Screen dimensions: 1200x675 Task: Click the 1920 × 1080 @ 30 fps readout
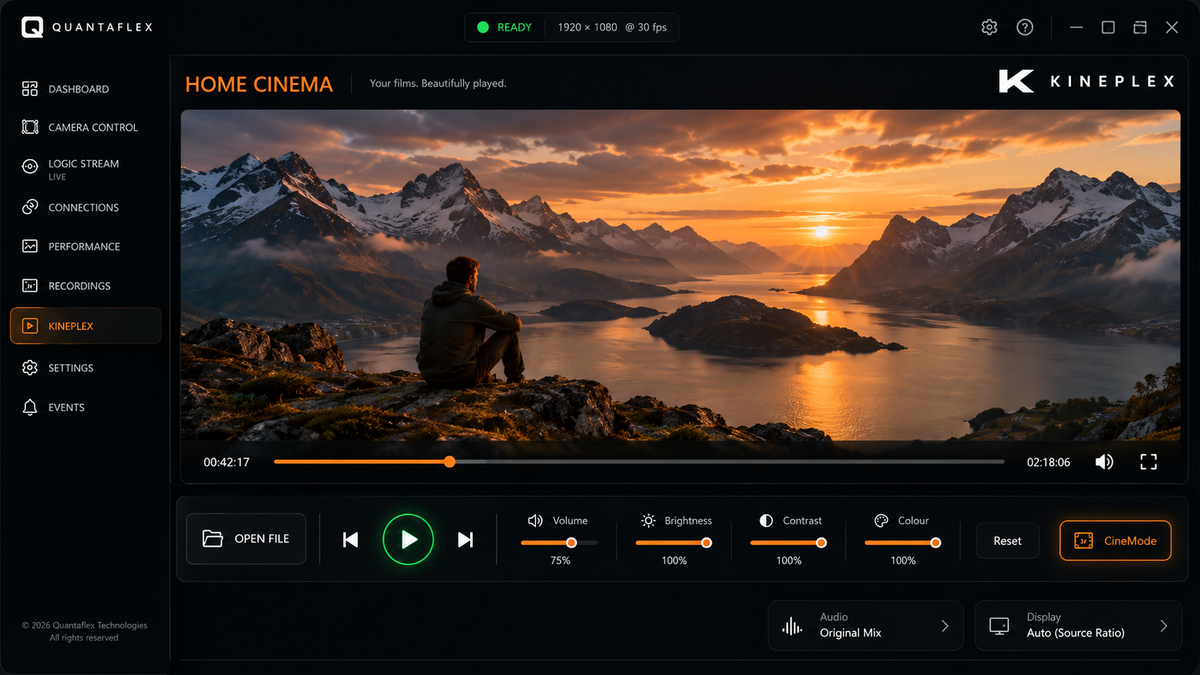click(612, 27)
